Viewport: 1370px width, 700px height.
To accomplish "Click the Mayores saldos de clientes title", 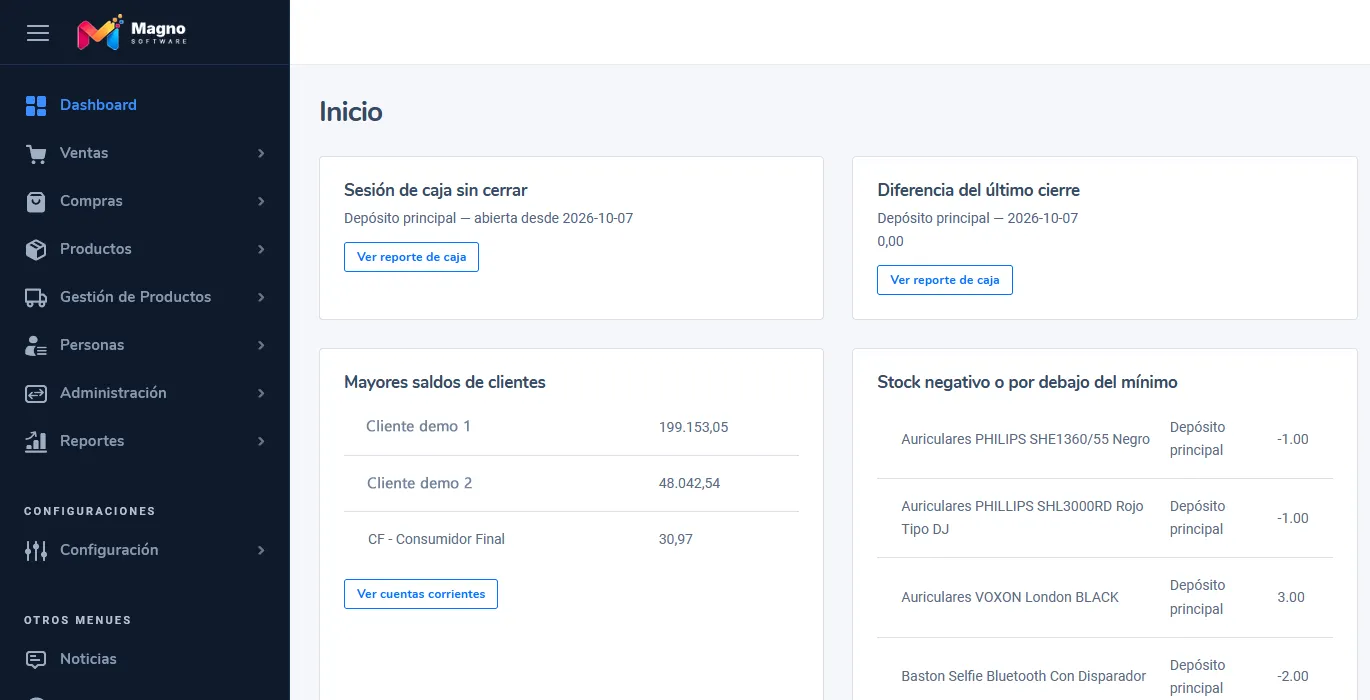I will [445, 382].
